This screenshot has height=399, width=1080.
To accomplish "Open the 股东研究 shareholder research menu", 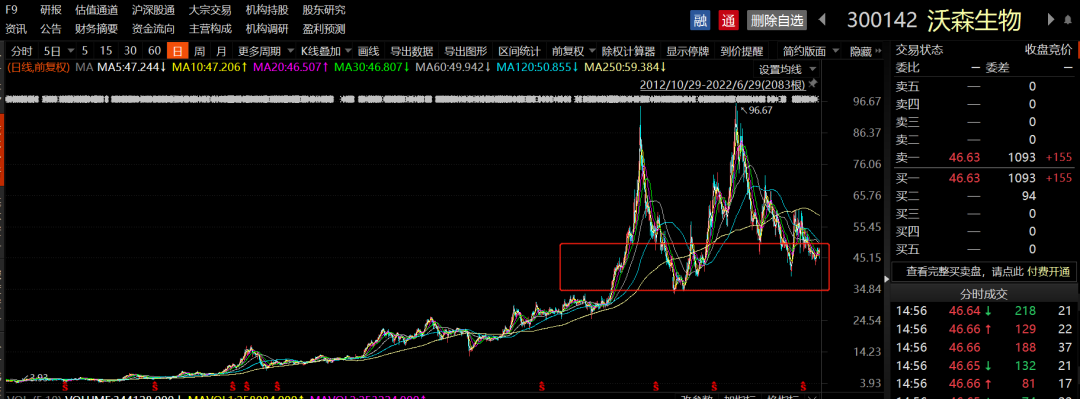I will 324,10.
